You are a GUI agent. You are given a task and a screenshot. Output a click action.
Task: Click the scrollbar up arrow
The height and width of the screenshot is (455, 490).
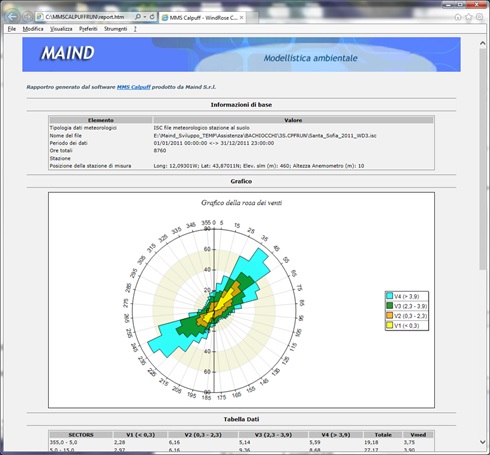(x=482, y=43)
